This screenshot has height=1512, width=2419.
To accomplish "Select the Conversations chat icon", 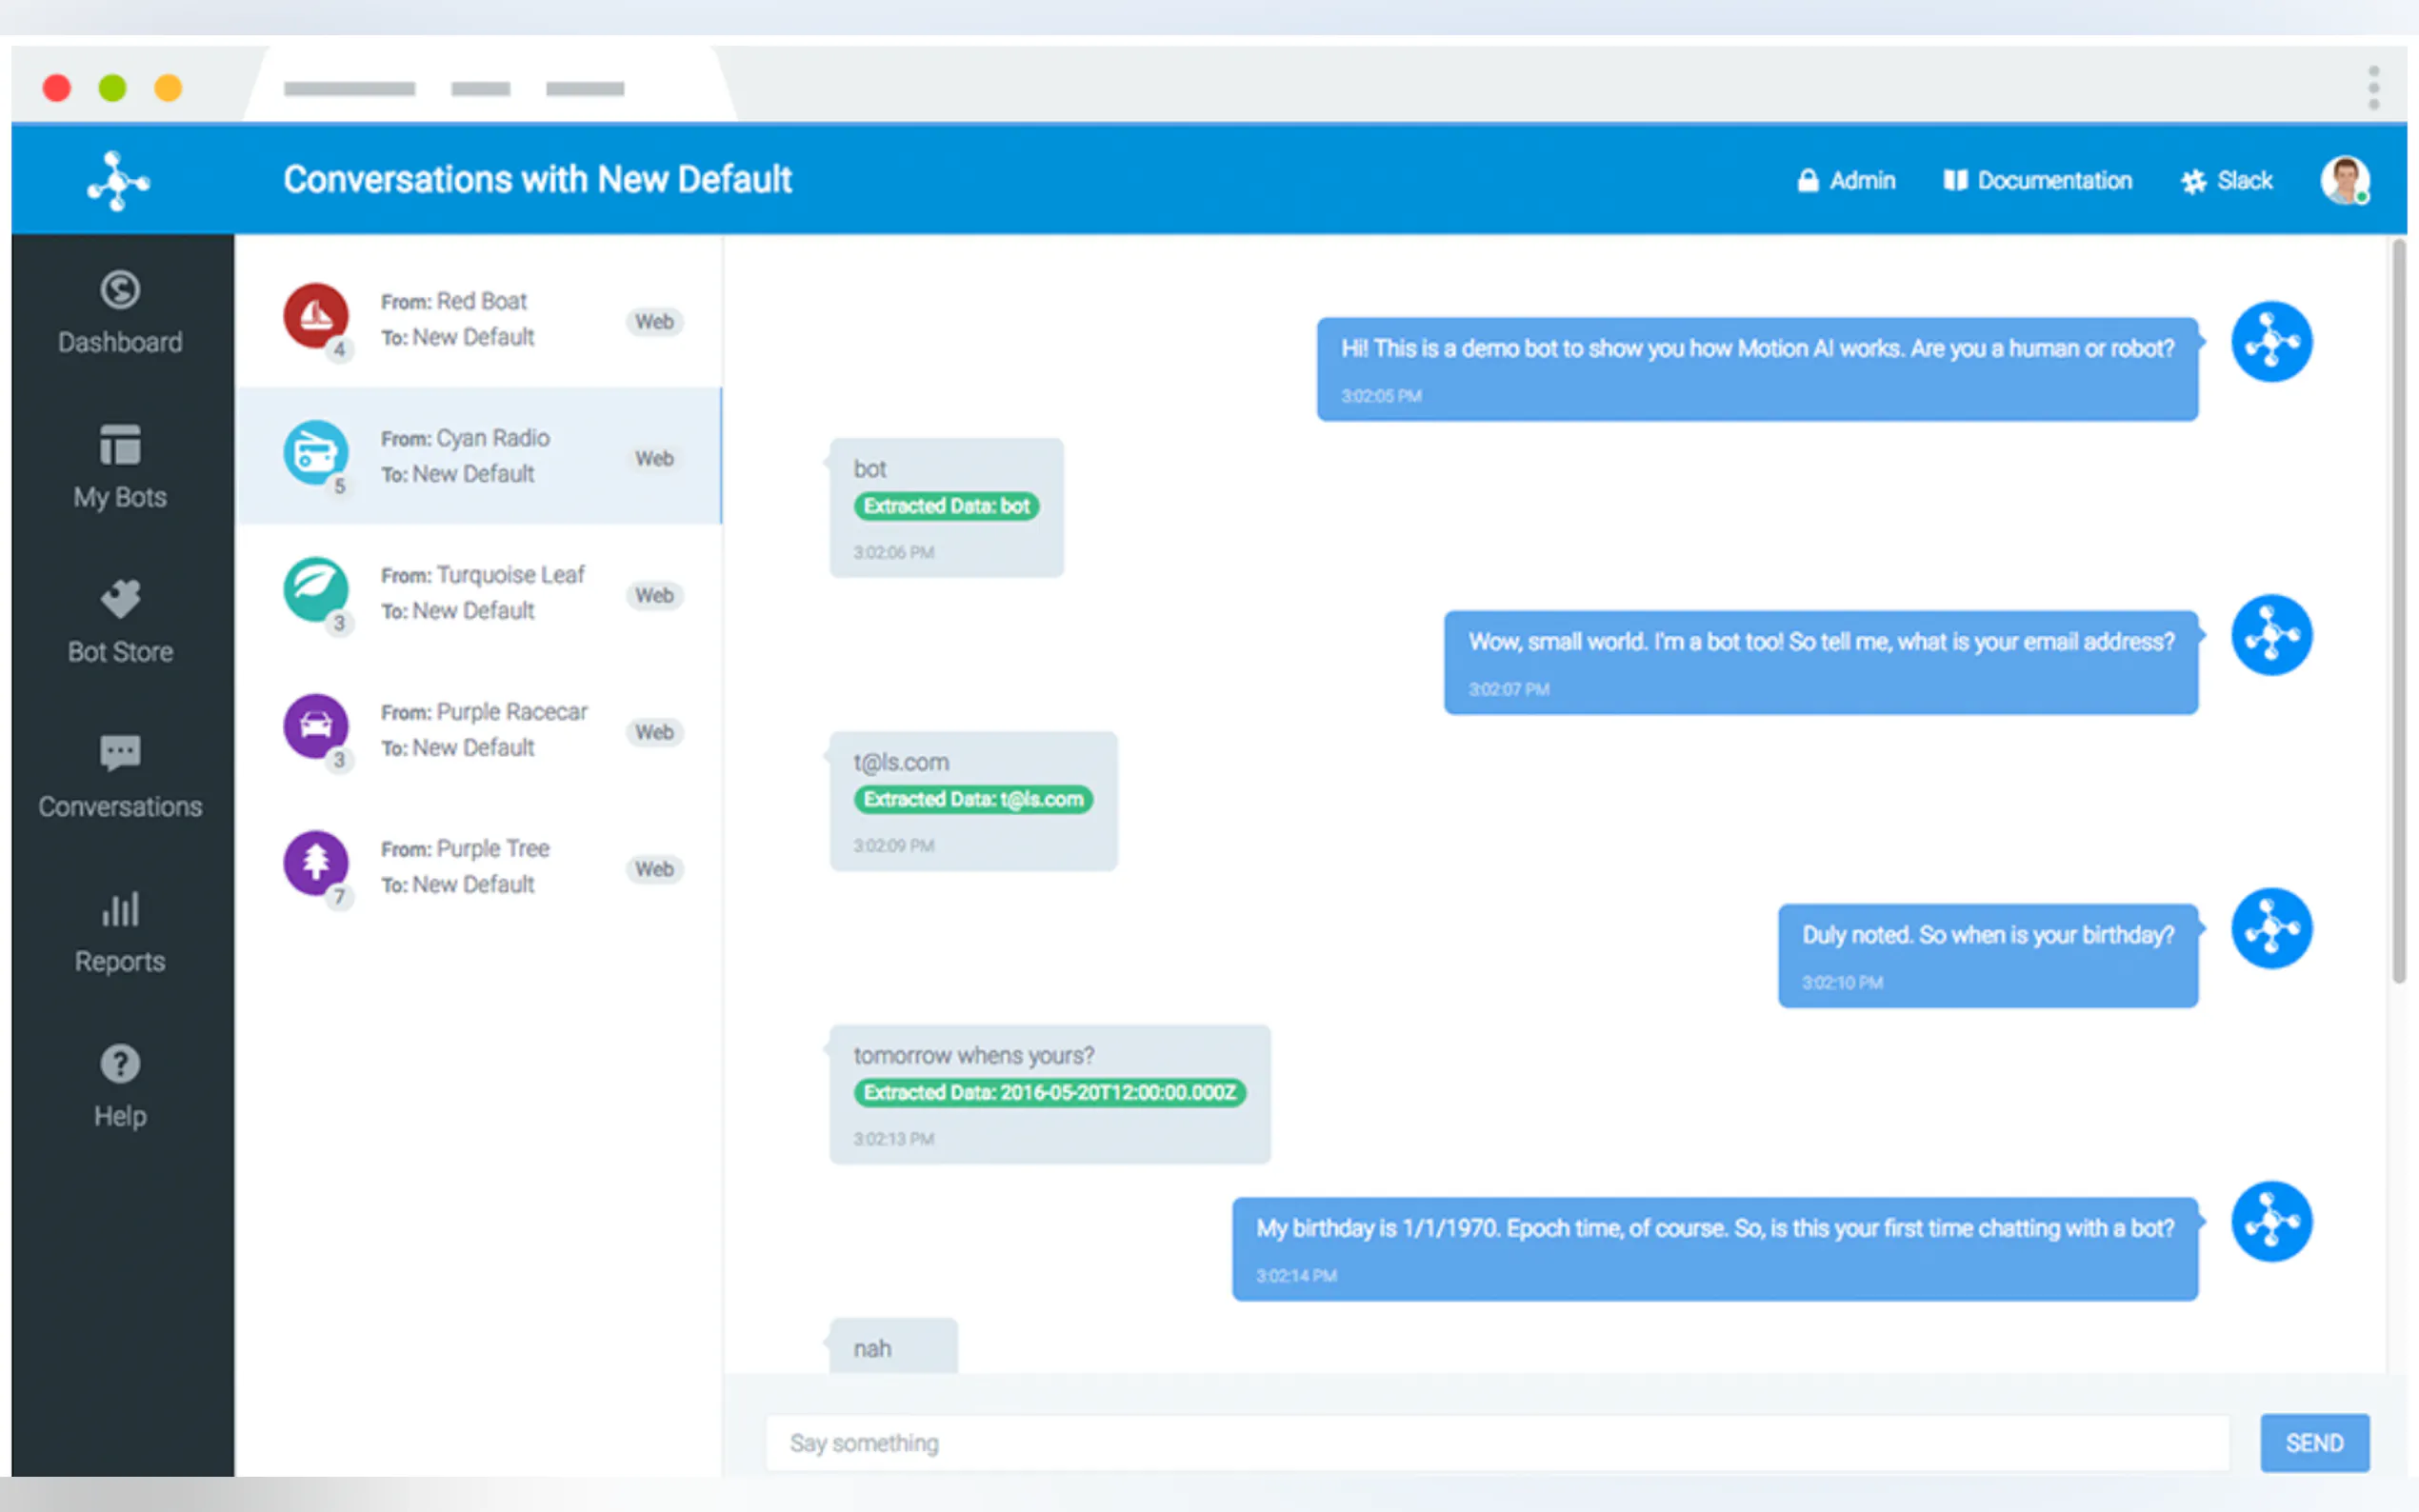I will pyautogui.click(x=120, y=754).
